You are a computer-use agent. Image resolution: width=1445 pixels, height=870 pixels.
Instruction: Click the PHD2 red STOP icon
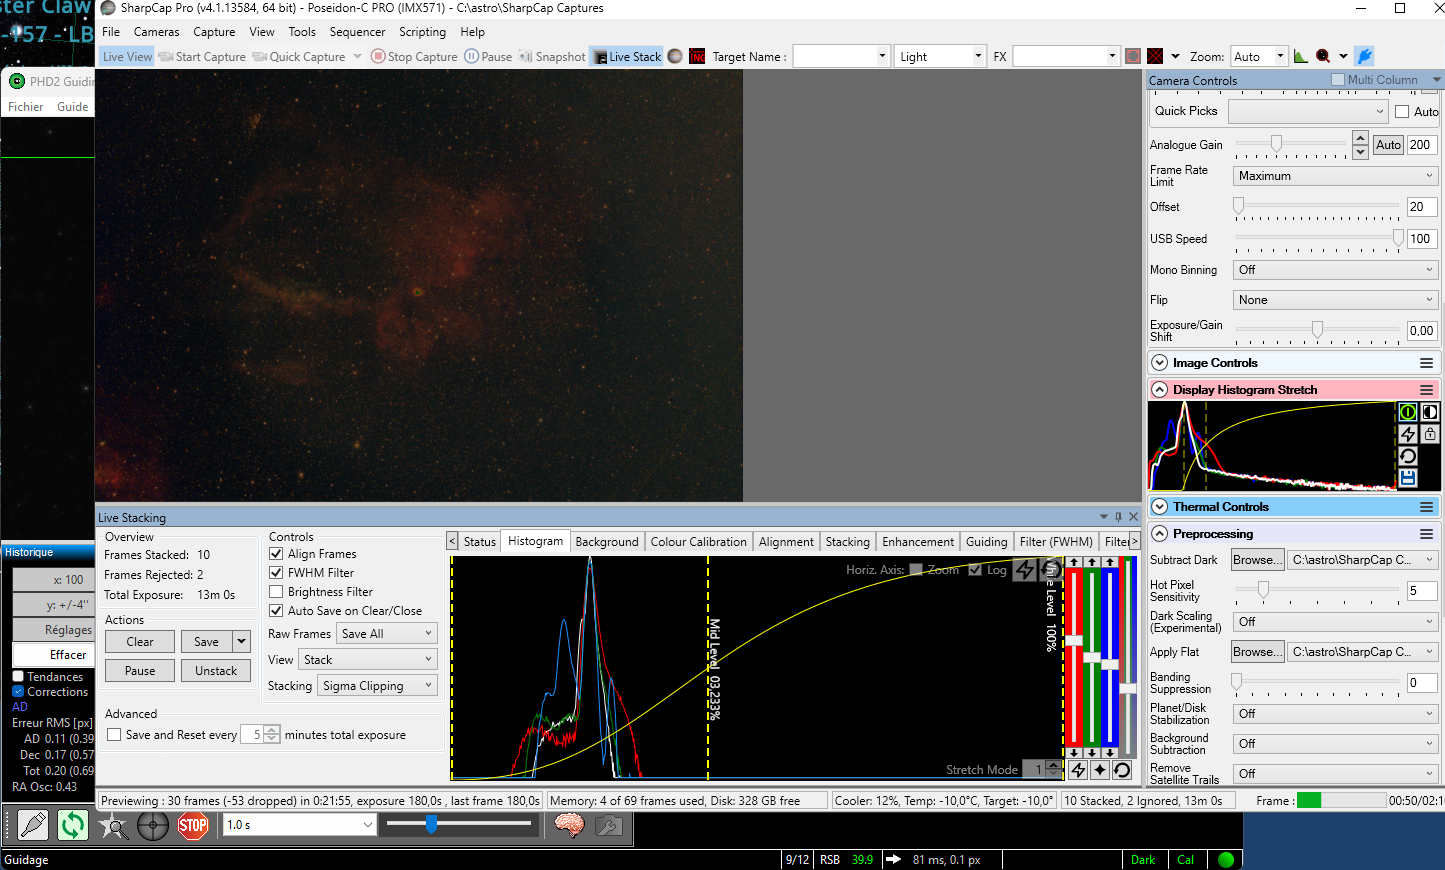[193, 825]
